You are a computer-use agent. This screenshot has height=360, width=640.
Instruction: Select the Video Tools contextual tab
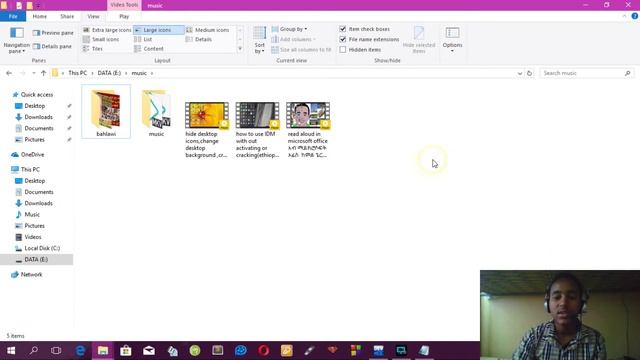(x=124, y=5)
